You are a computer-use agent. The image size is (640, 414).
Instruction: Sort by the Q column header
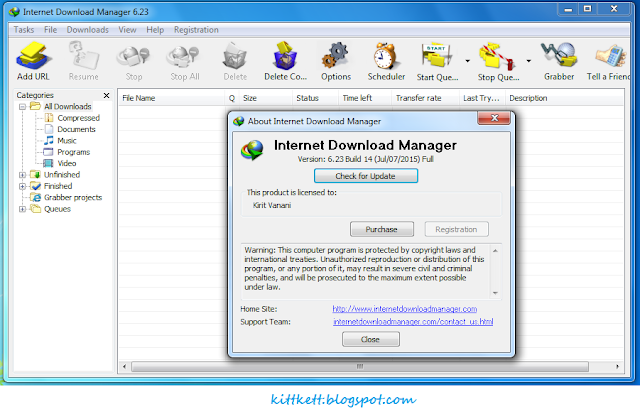click(x=232, y=98)
